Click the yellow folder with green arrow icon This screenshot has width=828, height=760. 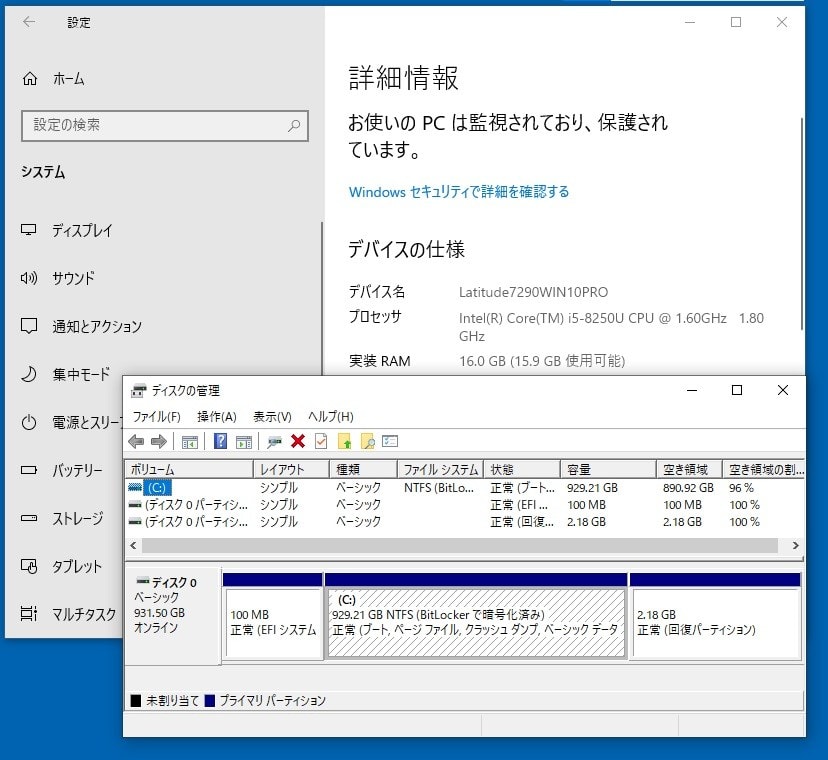[344, 441]
